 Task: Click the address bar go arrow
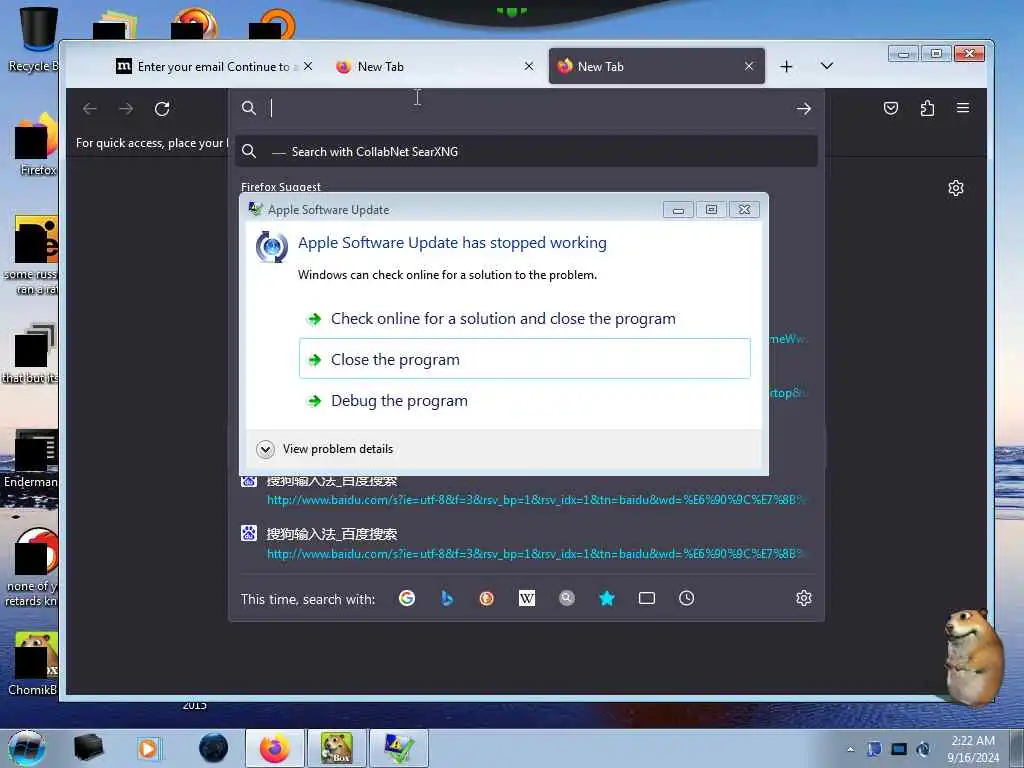click(x=804, y=108)
